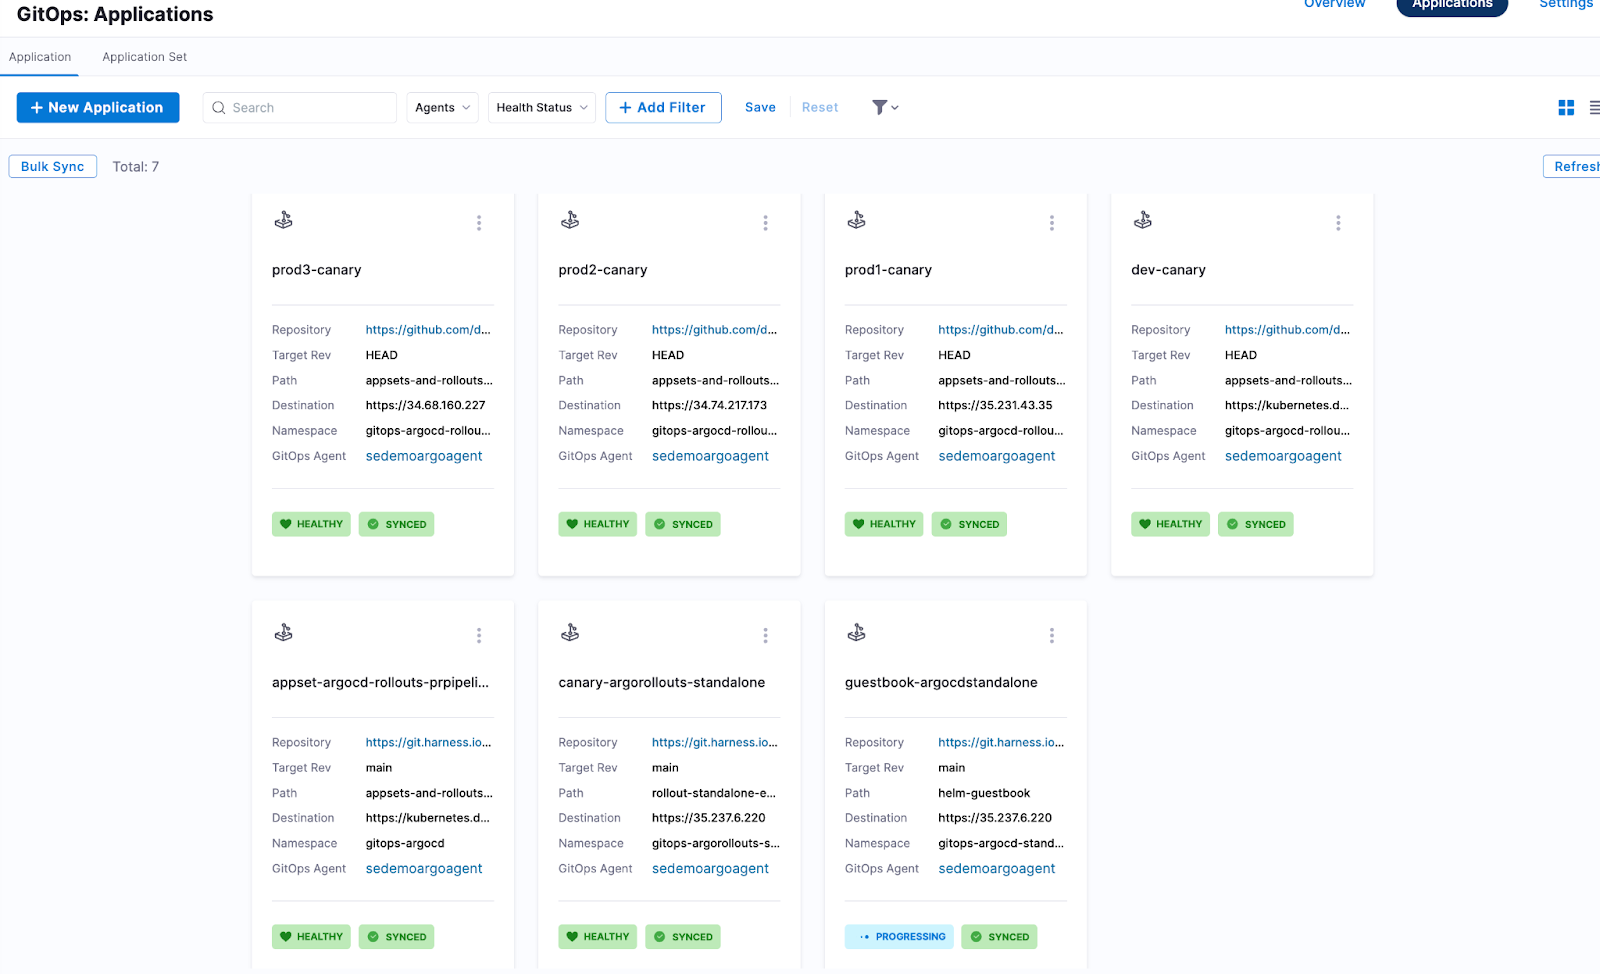This screenshot has width=1600, height=974.
Task: Click HEALTHY badge on prod3-canary card
Action: click(311, 524)
